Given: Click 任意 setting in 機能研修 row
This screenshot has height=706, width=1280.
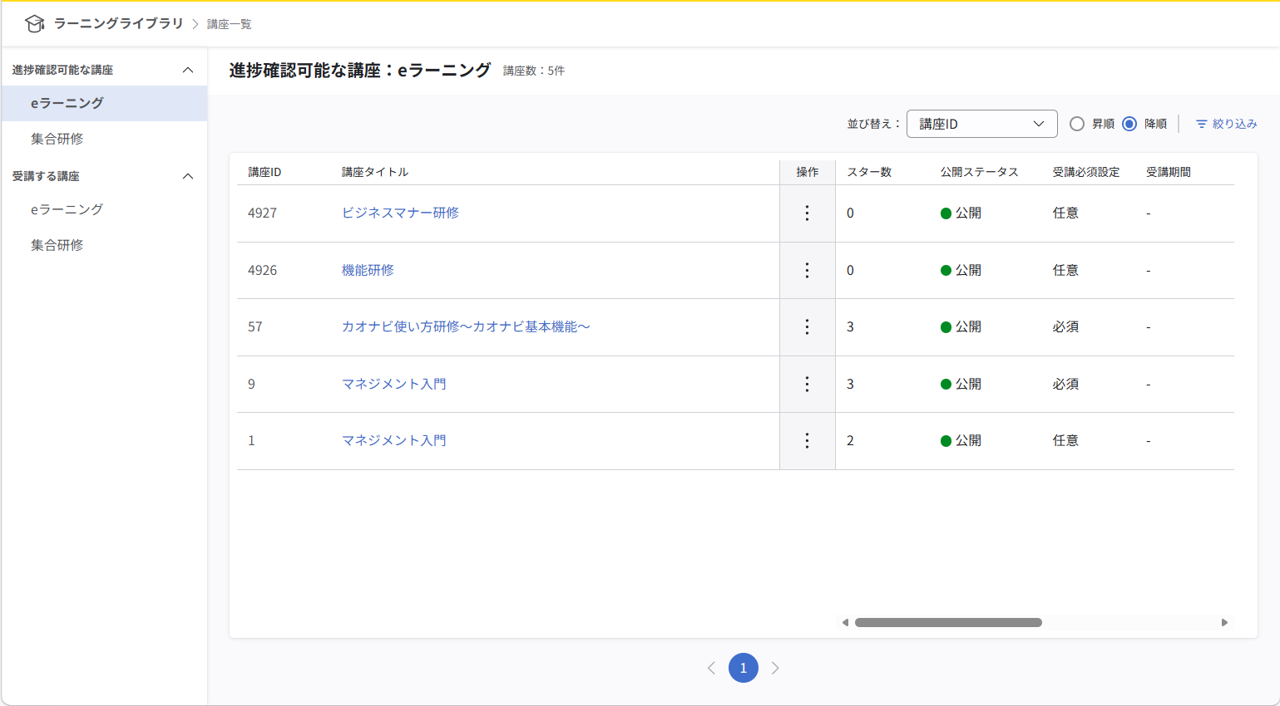Looking at the screenshot, I should click(x=1066, y=270).
